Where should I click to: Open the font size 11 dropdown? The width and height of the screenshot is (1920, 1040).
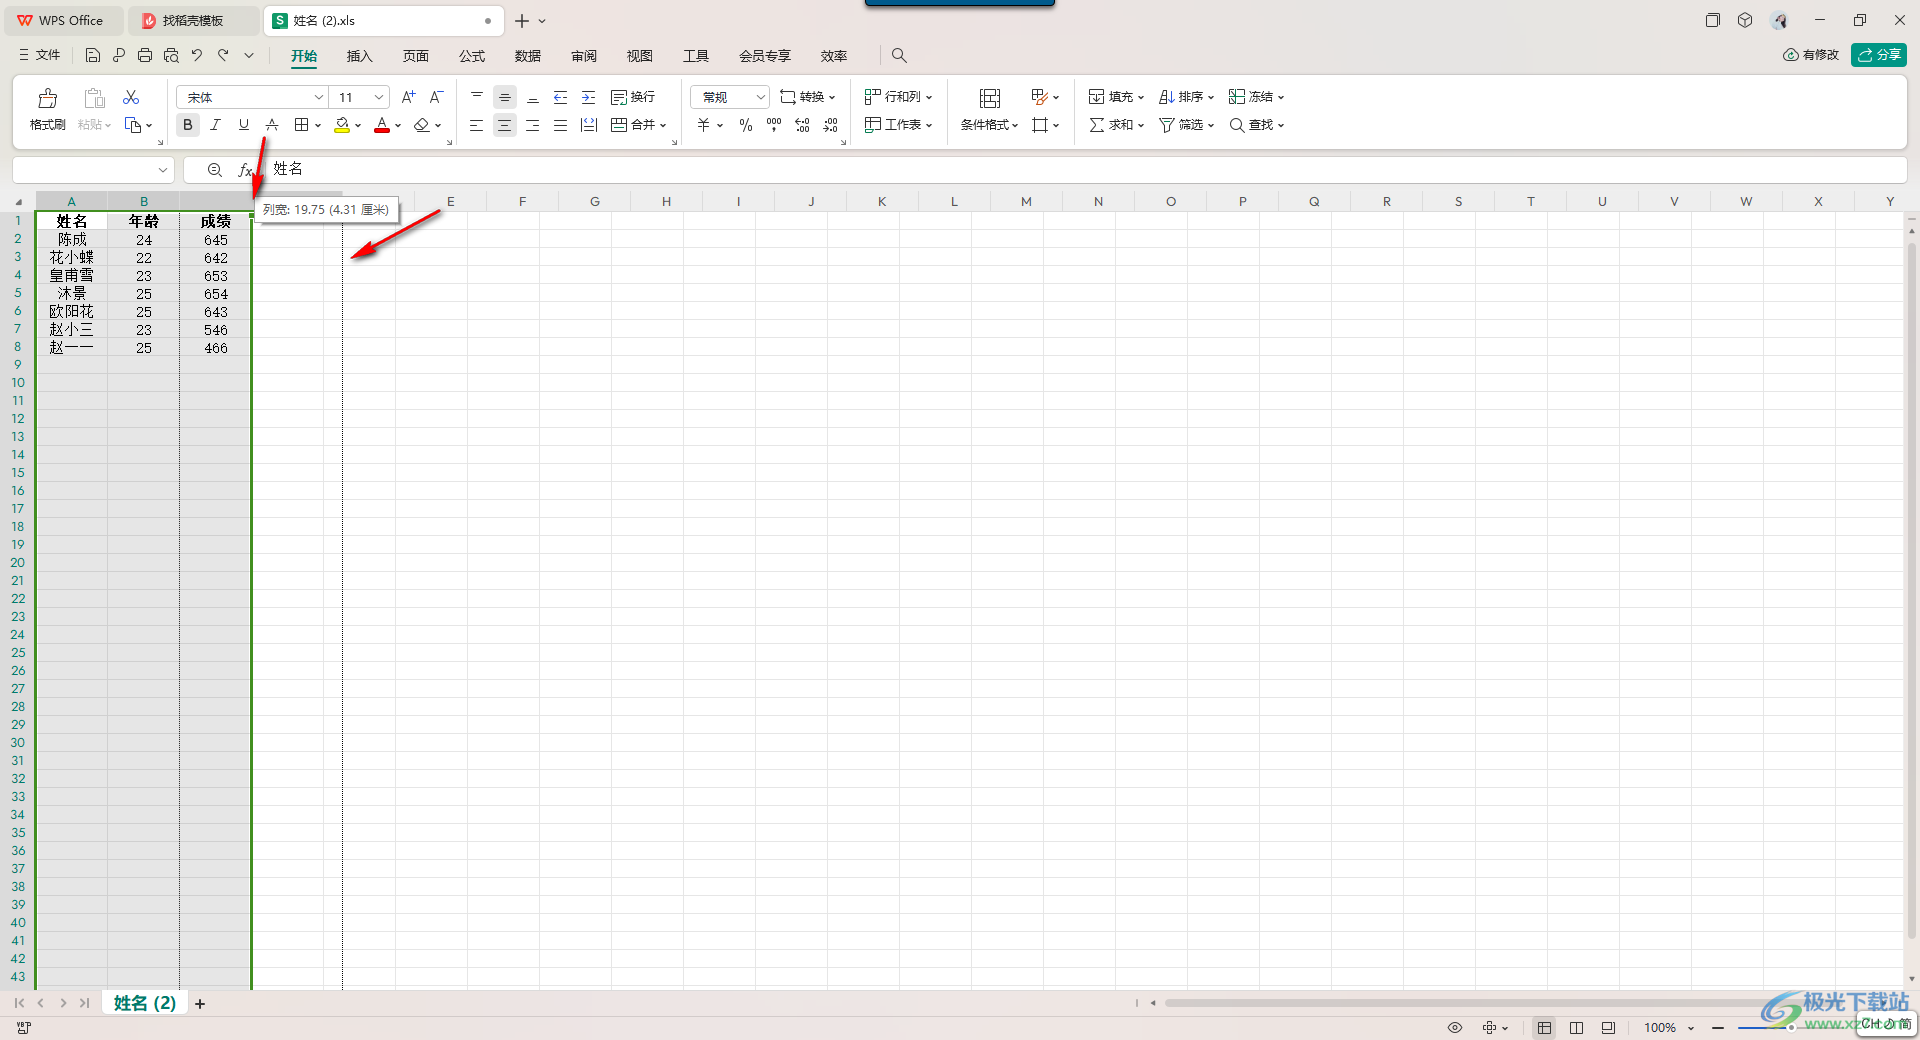(x=379, y=97)
